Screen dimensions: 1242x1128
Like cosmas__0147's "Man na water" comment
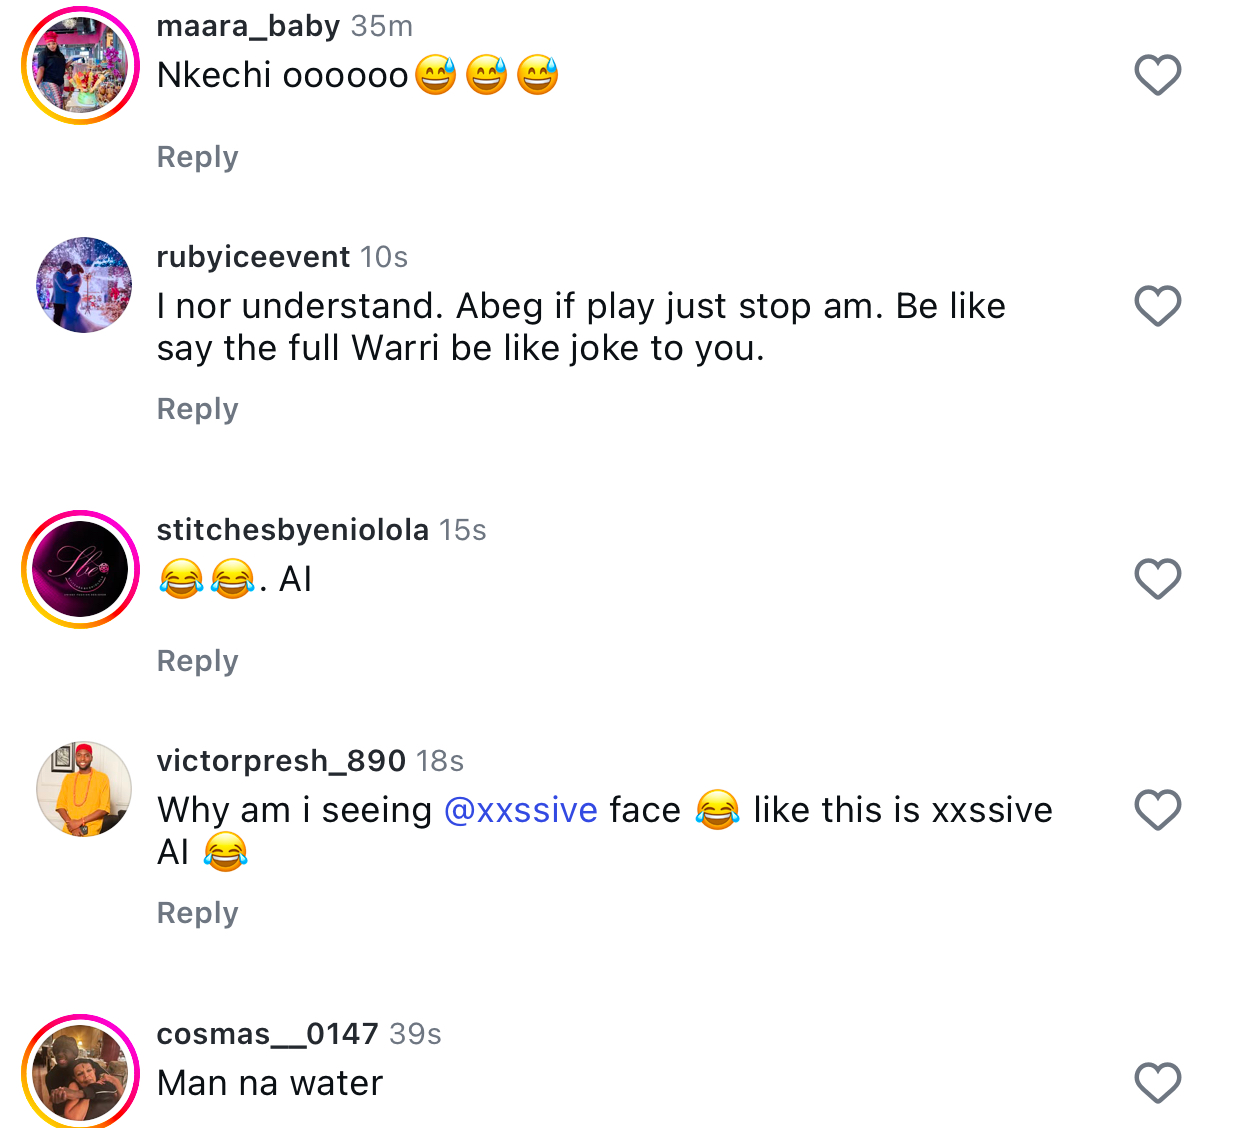[1158, 1083]
